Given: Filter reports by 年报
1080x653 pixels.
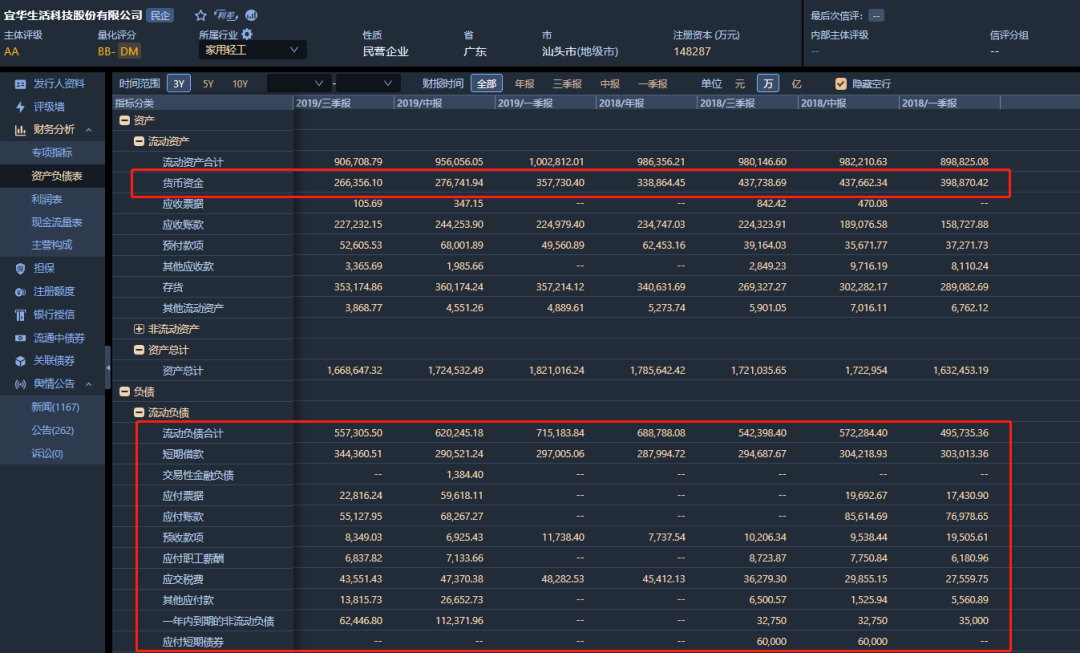Looking at the screenshot, I should click(x=524, y=84).
